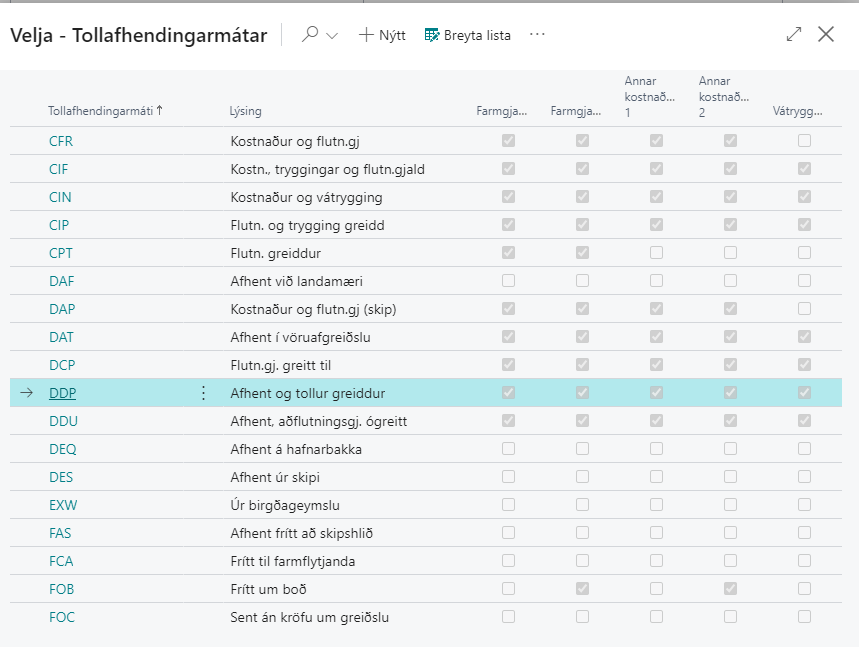Toggle second Farmgjald checkbox for FOB row
The width and height of the screenshot is (859, 647).
(x=582, y=589)
